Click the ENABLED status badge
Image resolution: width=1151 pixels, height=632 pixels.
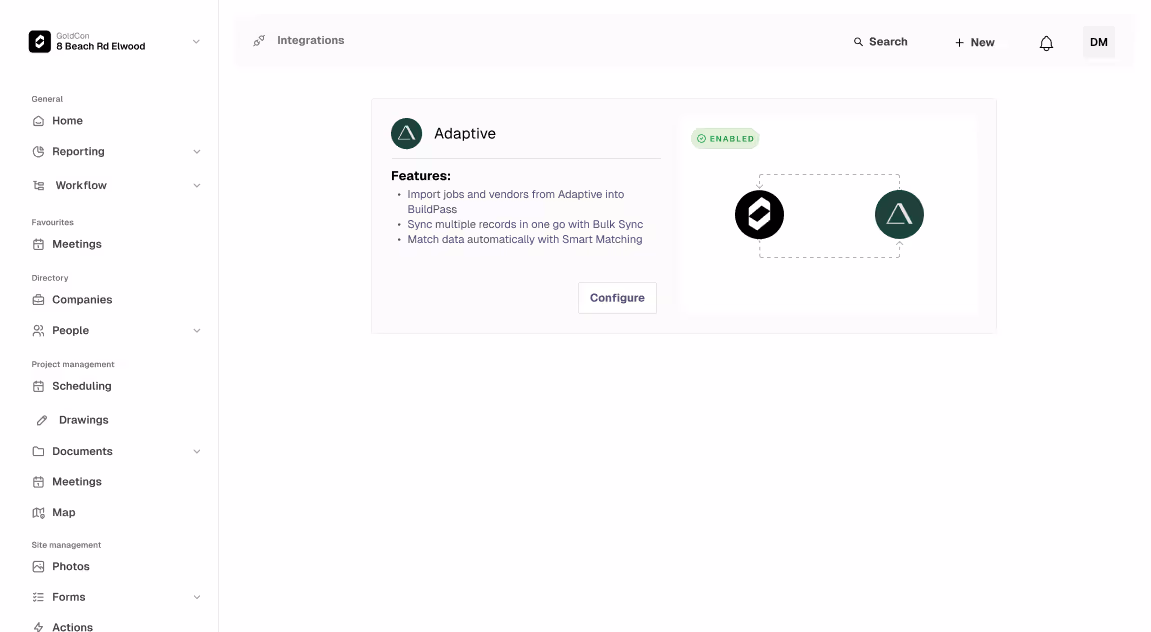point(725,139)
